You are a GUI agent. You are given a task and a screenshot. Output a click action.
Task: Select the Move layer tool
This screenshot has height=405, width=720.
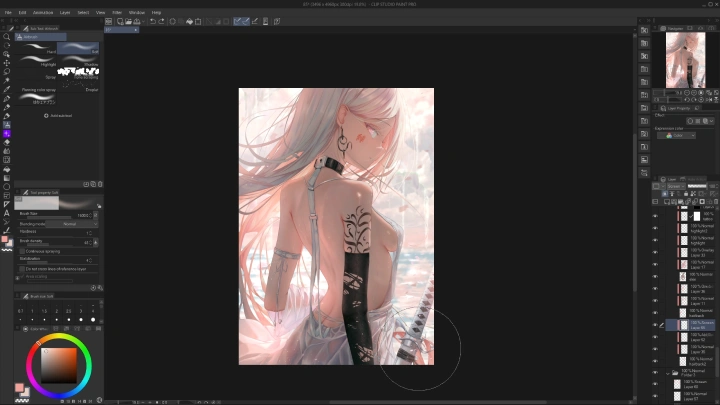pos(6,63)
